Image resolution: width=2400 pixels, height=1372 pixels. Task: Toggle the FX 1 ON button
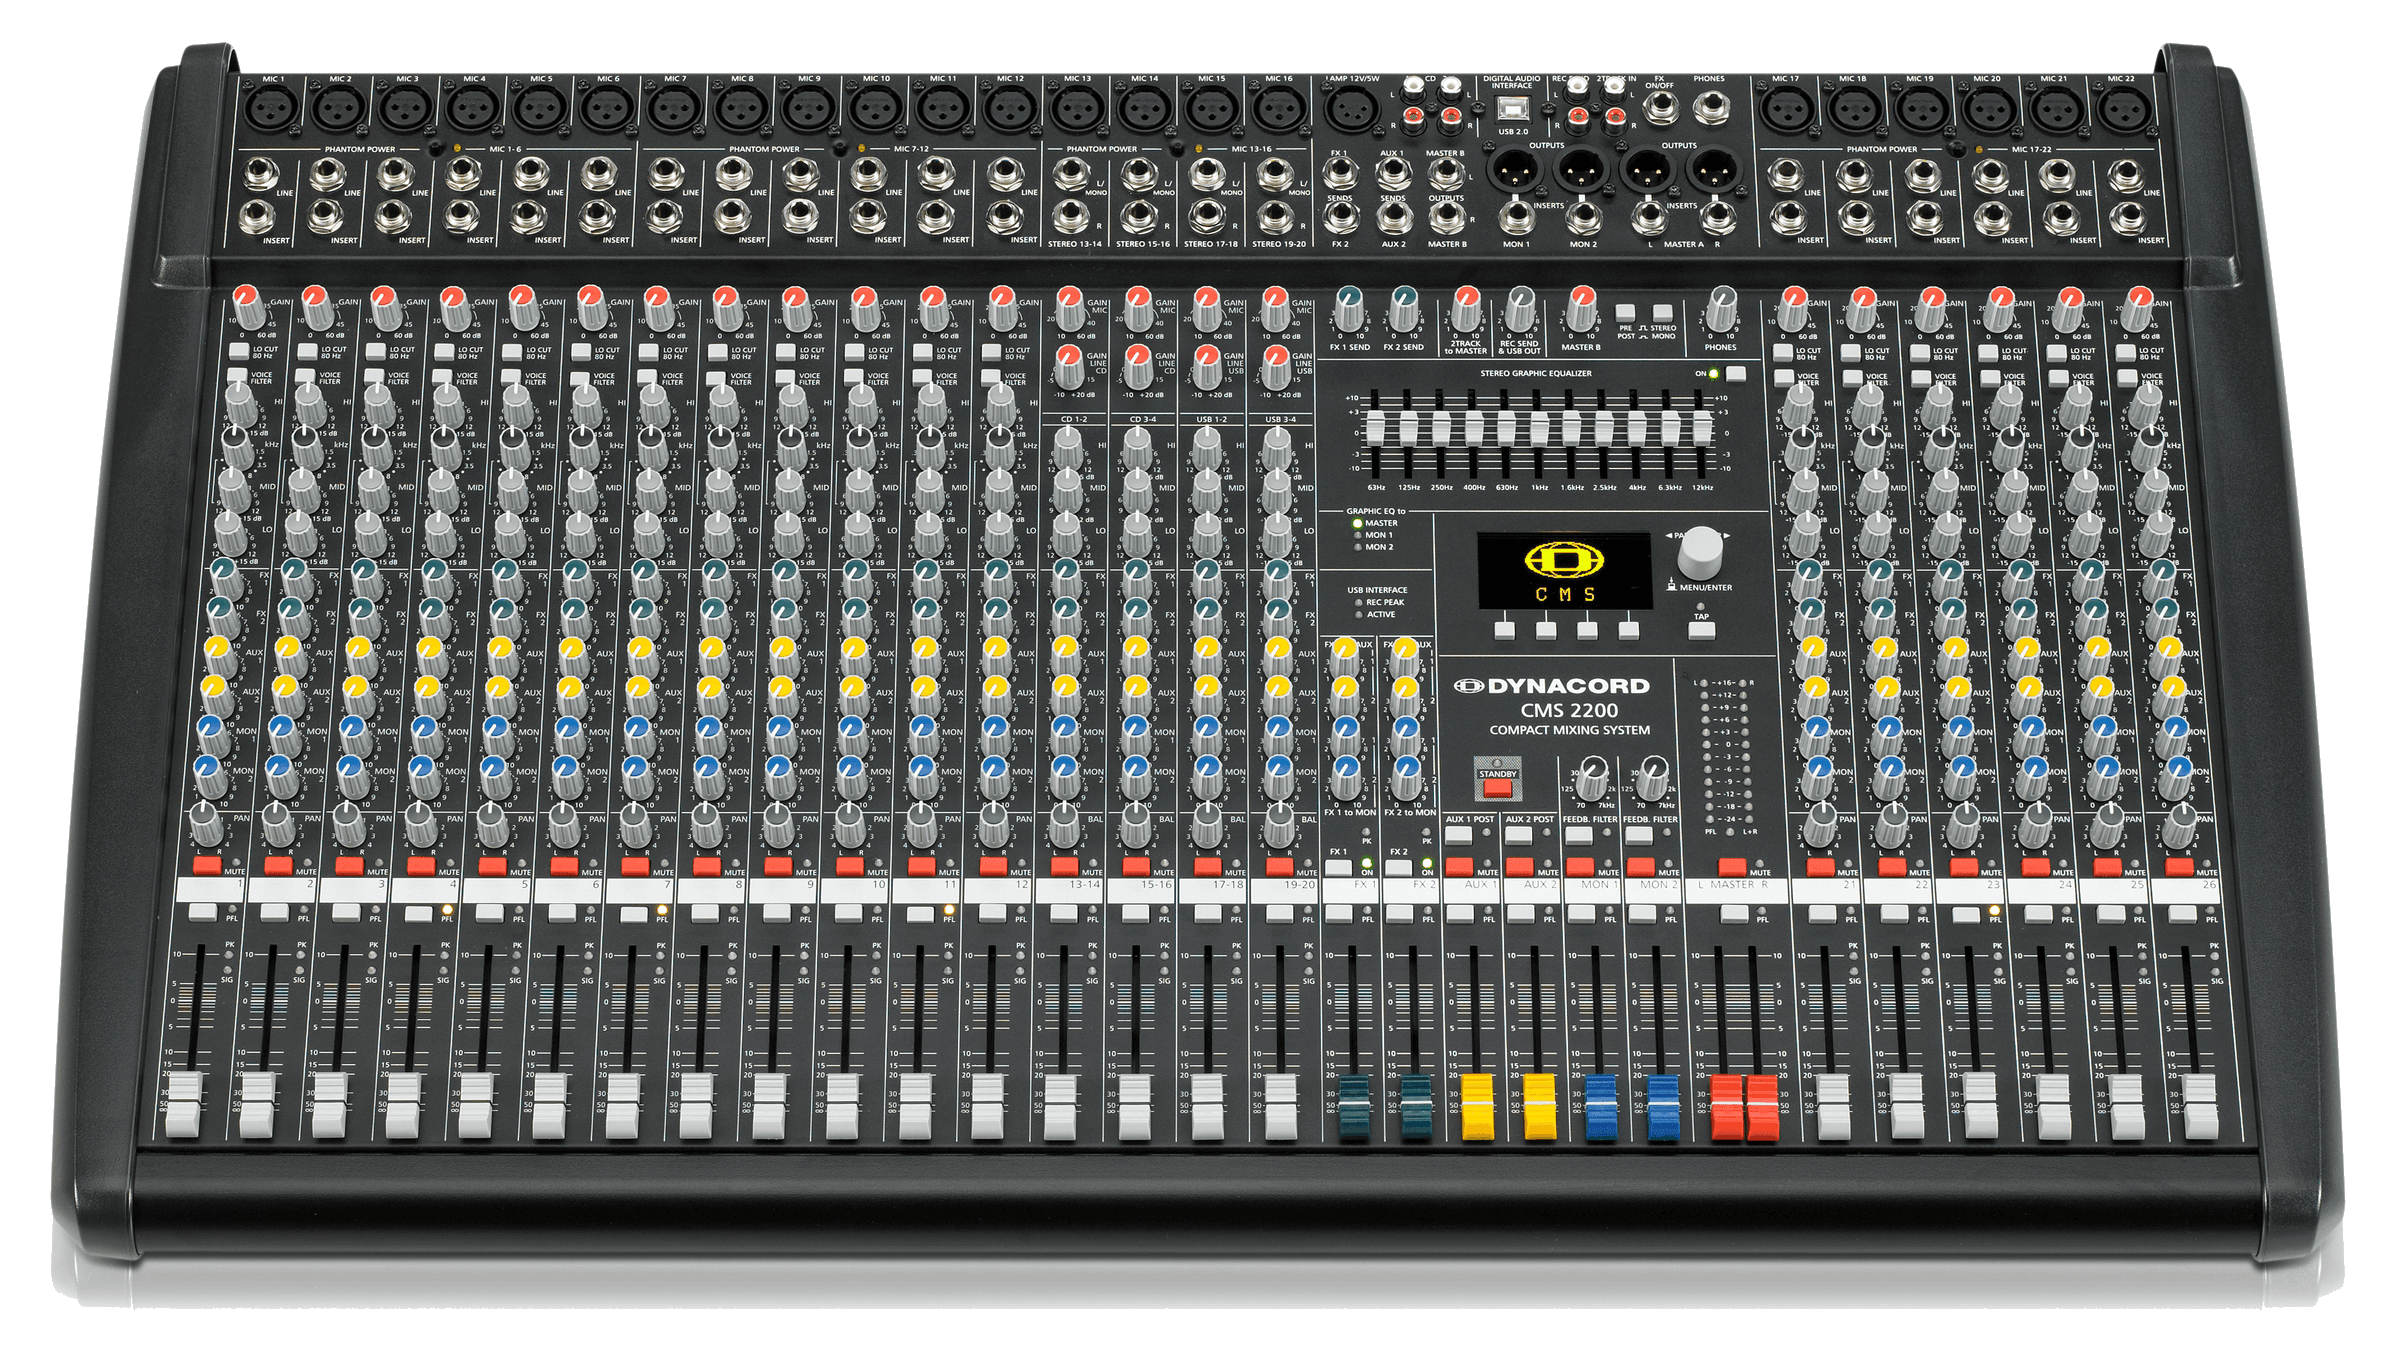tap(1339, 866)
